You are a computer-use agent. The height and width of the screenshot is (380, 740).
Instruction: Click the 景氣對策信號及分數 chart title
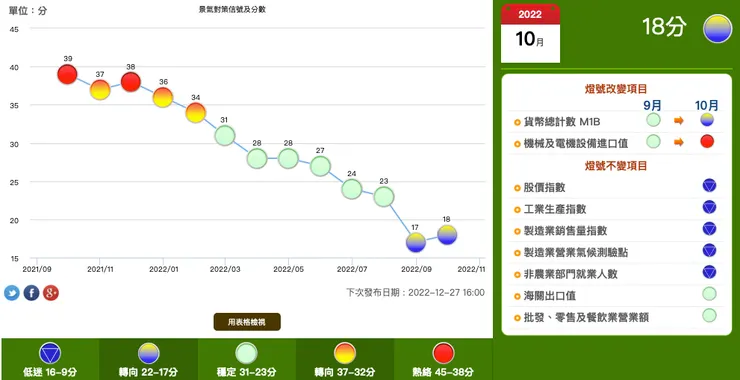tap(232, 9)
